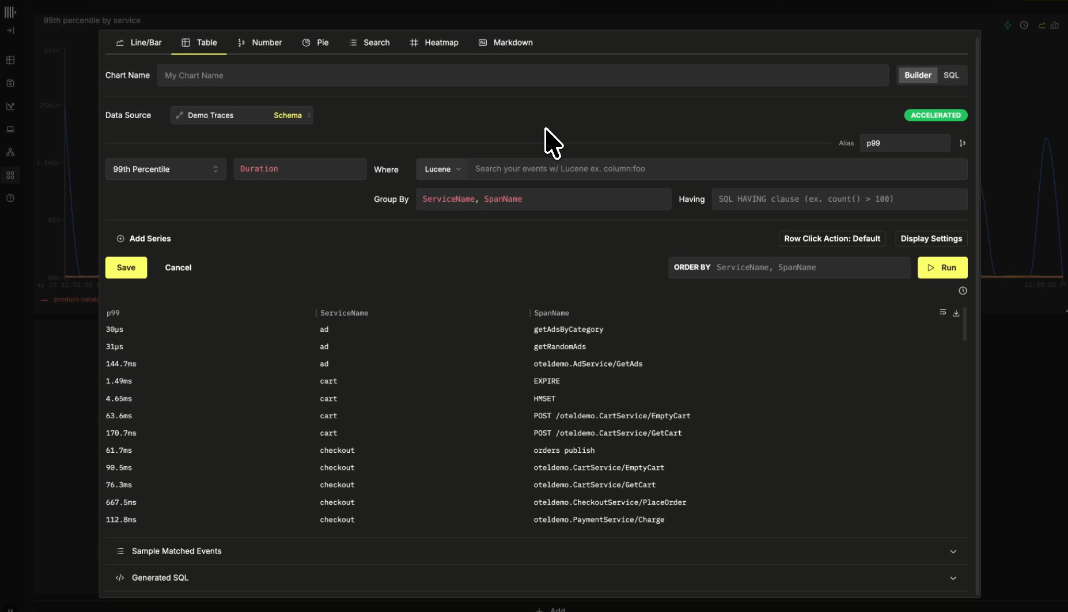
Task: Open the service map nodes icon in sidebar
Action: click(10, 152)
